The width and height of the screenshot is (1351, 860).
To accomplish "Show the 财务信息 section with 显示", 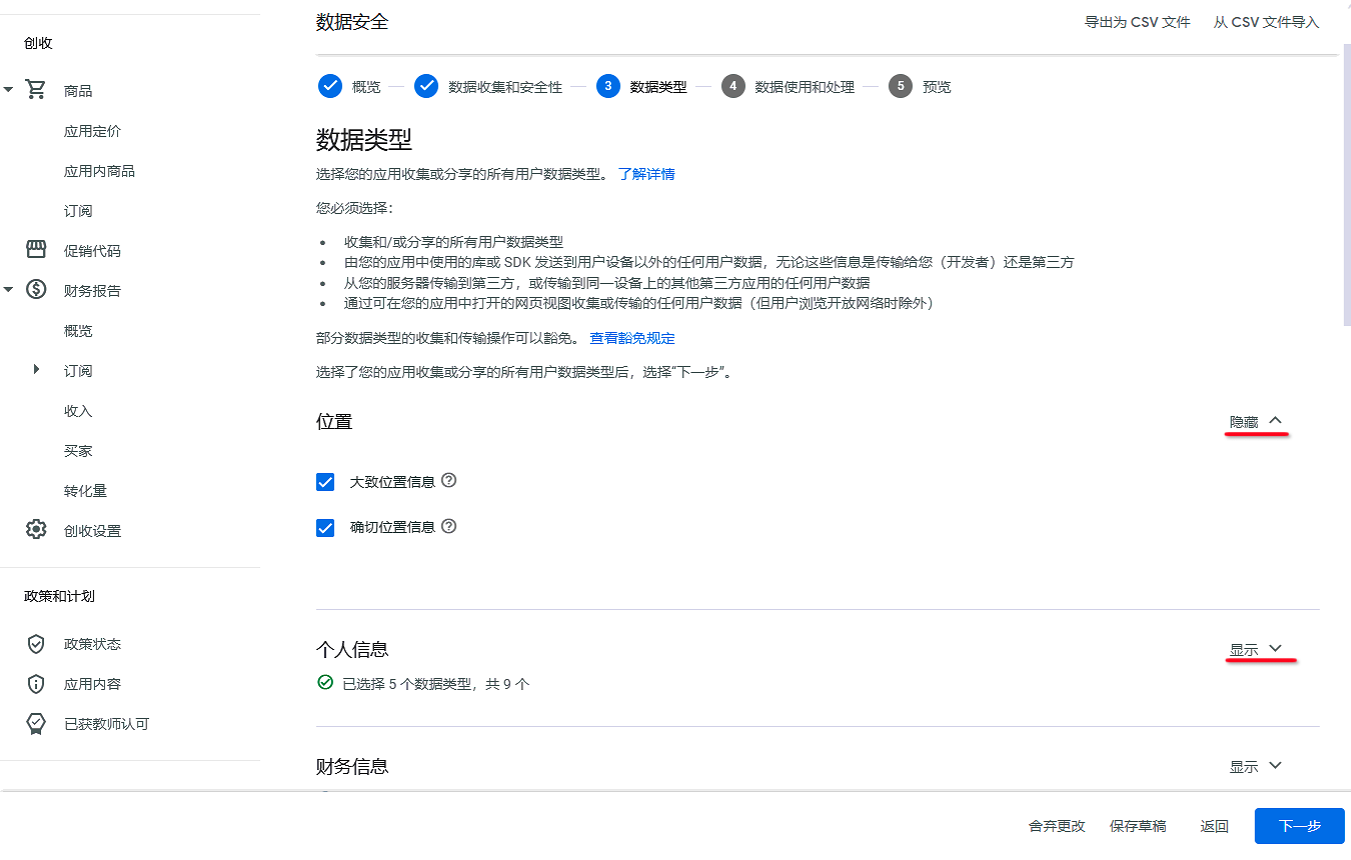I will coord(1256,767).
